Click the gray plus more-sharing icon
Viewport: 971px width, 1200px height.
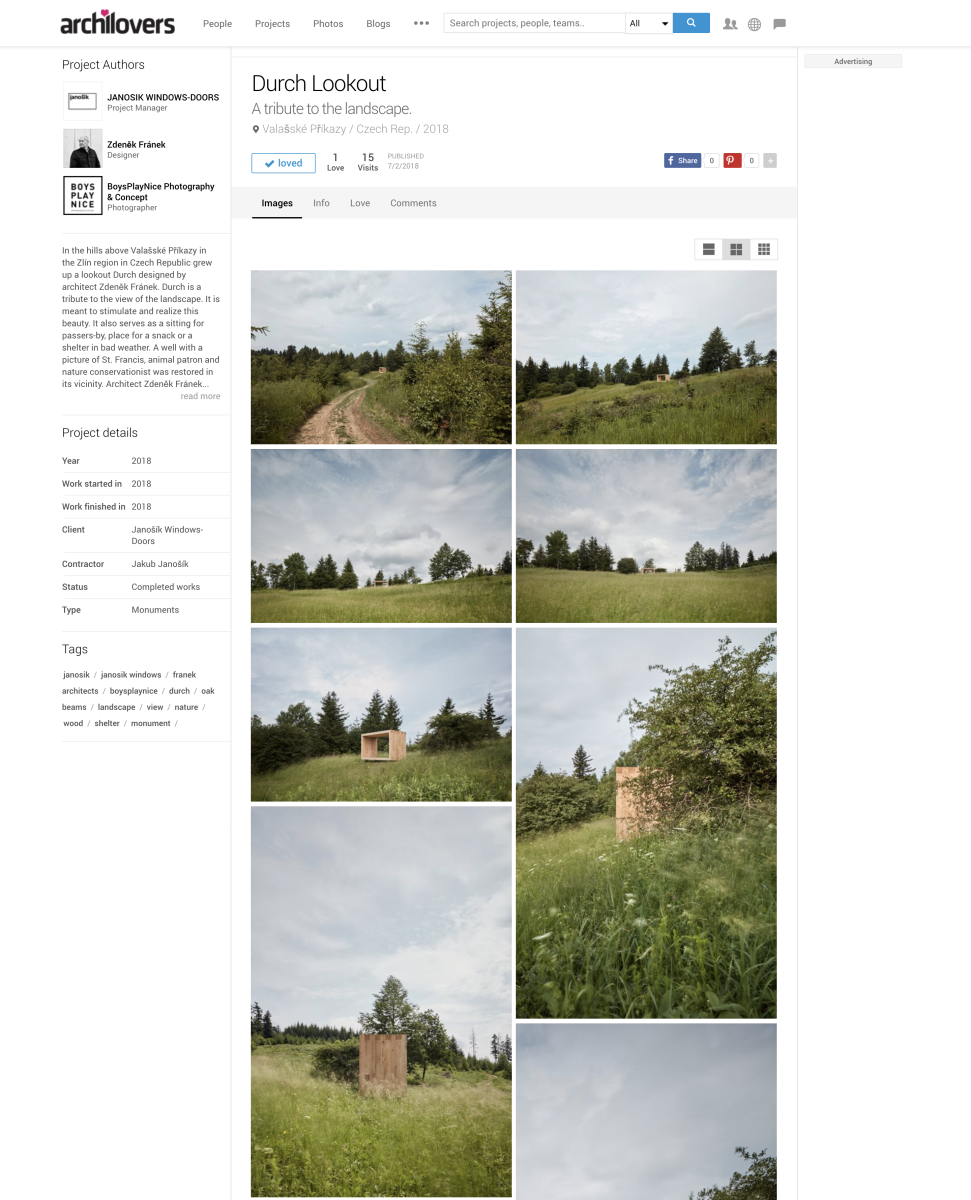[x=770, y=160]
